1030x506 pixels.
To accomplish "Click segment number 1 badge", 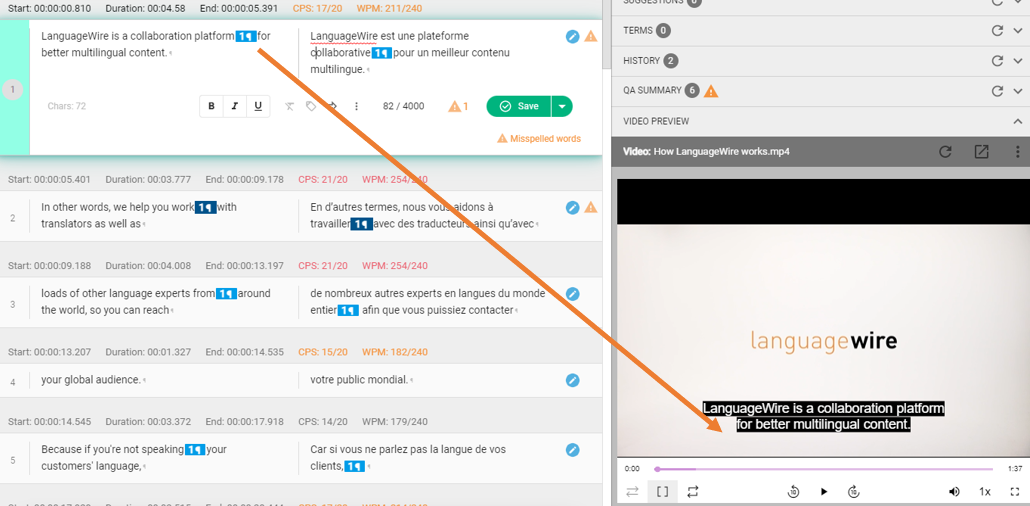I will [x=12, y=89].
